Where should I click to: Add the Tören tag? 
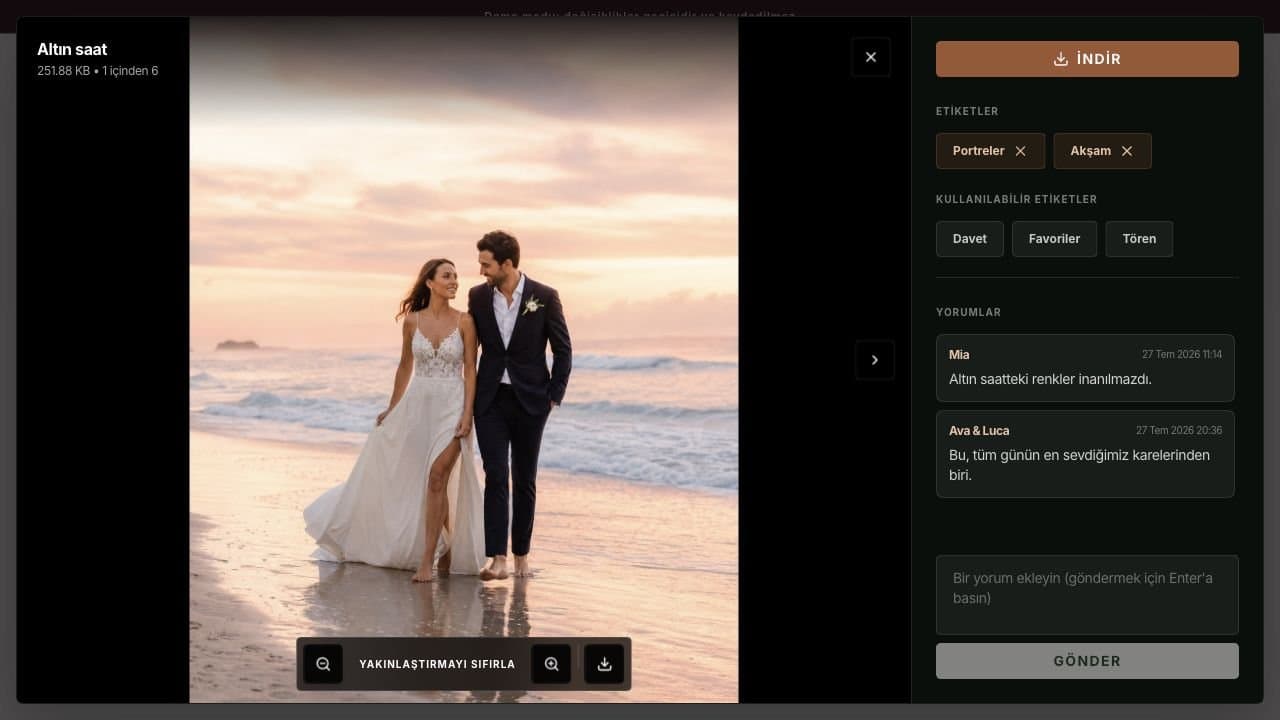pyautogui.click(x=1139, y=239)
